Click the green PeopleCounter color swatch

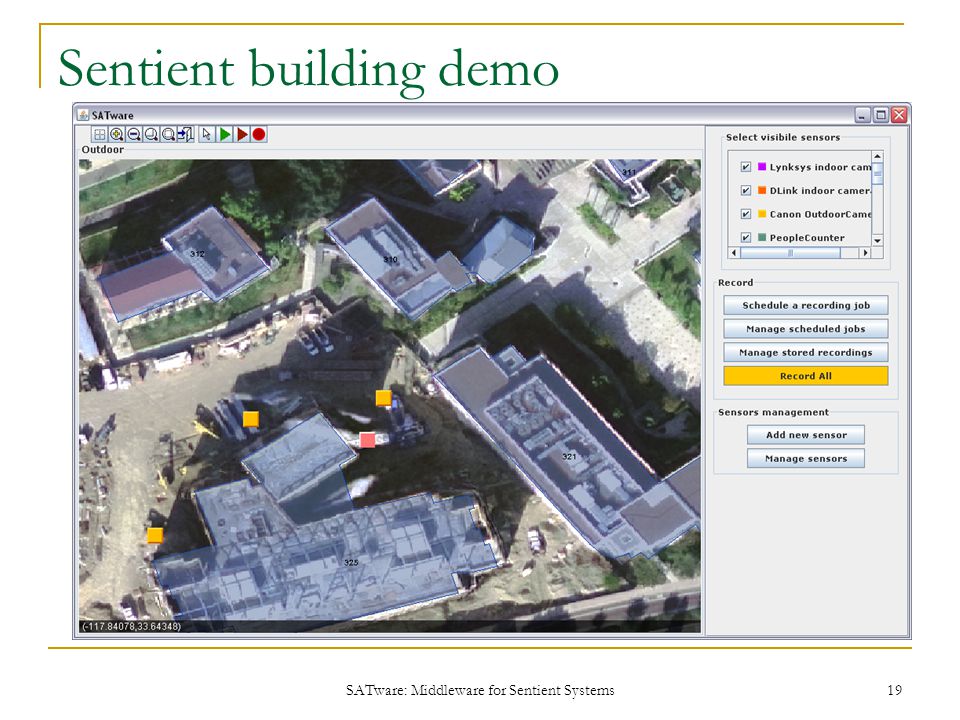(762, 237)
